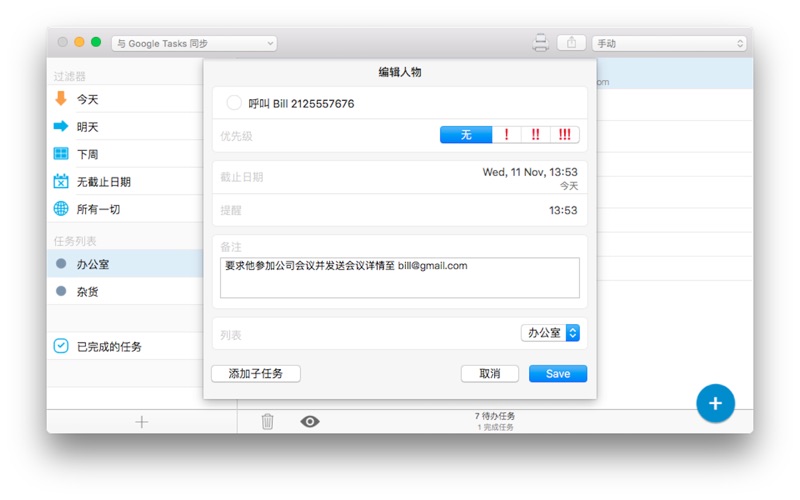Click the gray dot beside 杂货

[61, 291]
